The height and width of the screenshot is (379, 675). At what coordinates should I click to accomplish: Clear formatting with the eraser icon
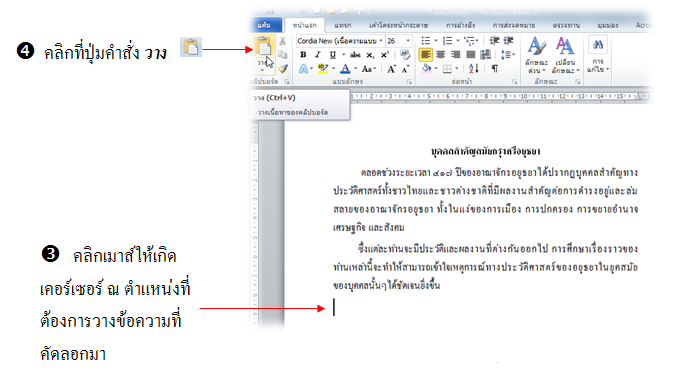[x=405, y=55]
